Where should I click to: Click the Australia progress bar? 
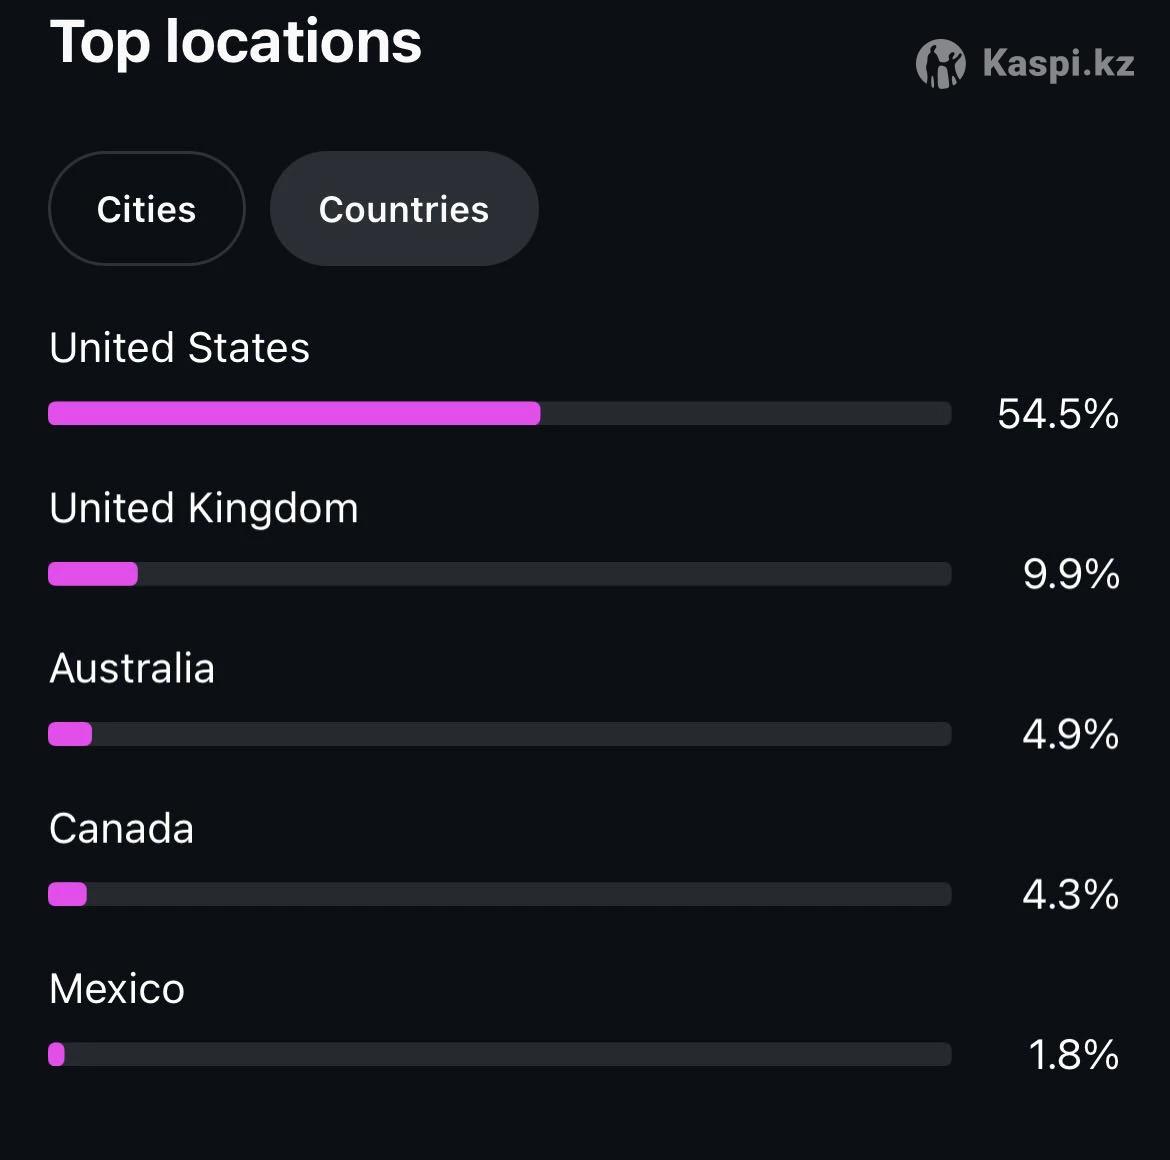[70, 734]
